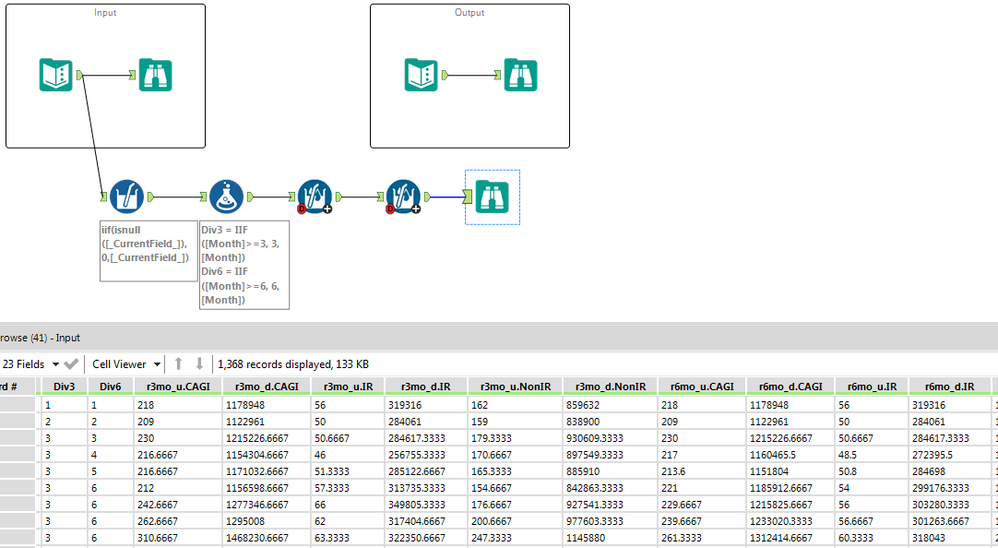Click cell 1151804 in r6mo_d.CAGI column
Screen dimensions: 998x548
point(791,471)
